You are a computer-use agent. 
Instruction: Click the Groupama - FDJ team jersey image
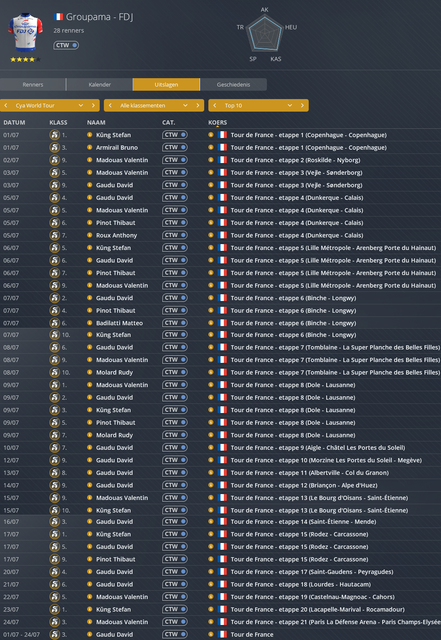tap(25, 32)
